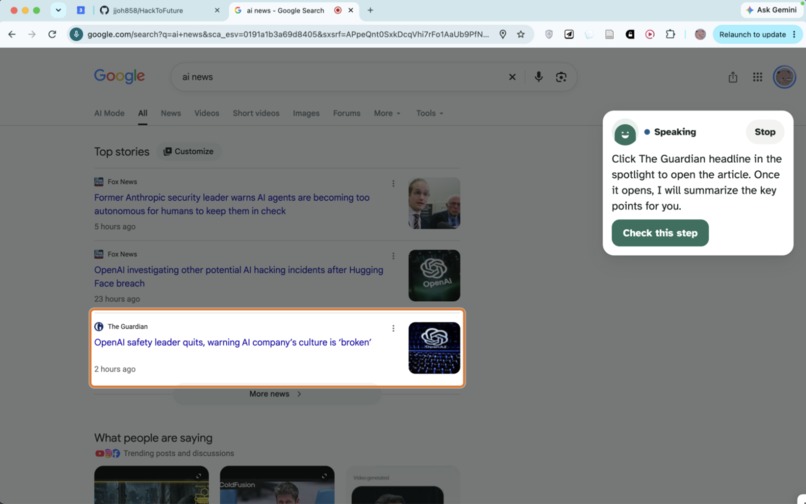Open the Short videos tab

pyautogui.click(x=256, y=113)
